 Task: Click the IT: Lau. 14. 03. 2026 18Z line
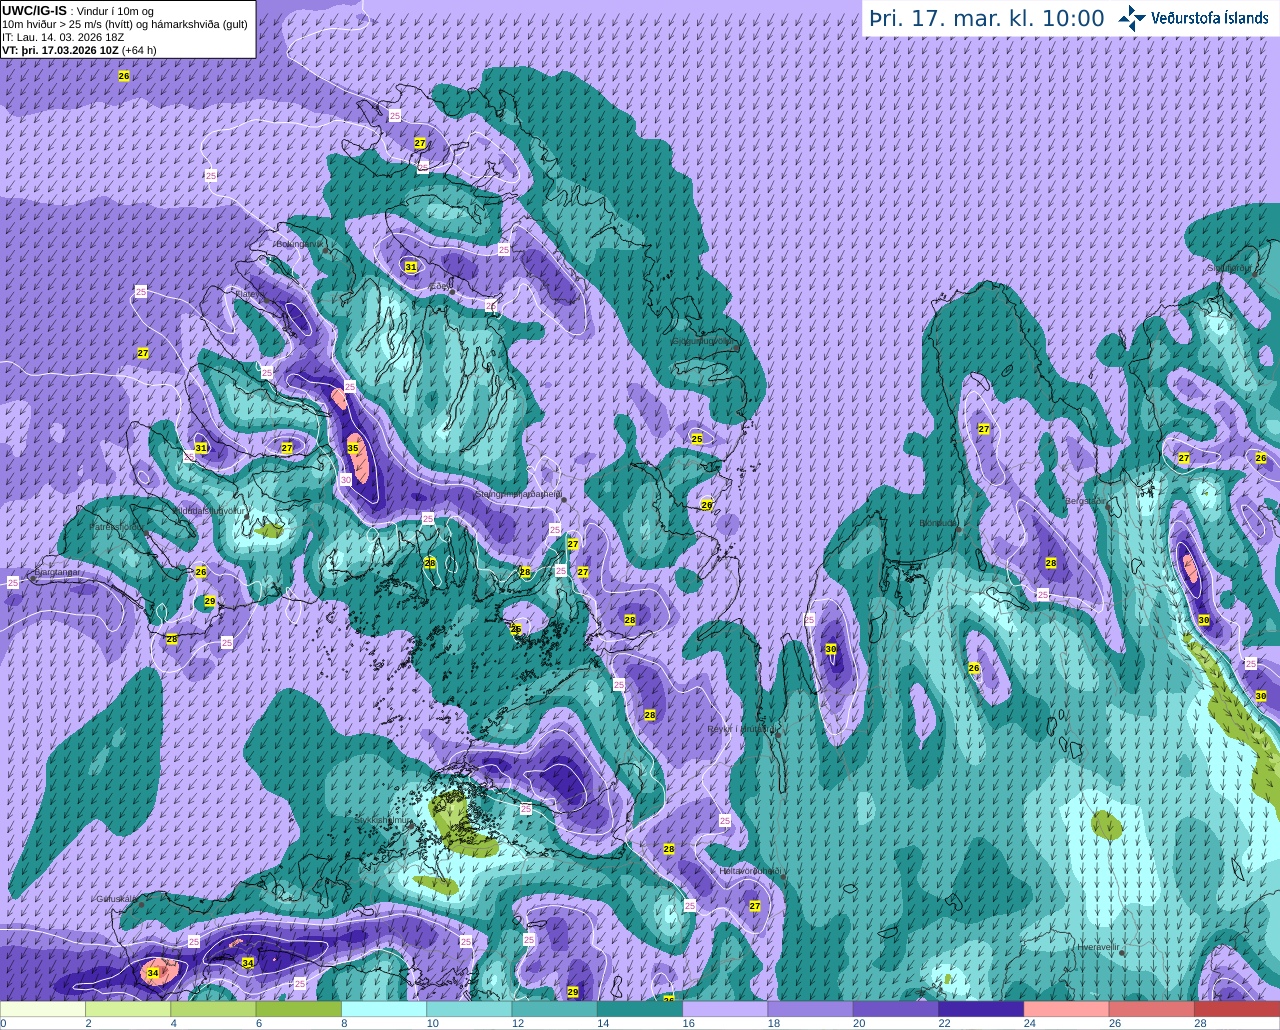(x=63, y=37)
